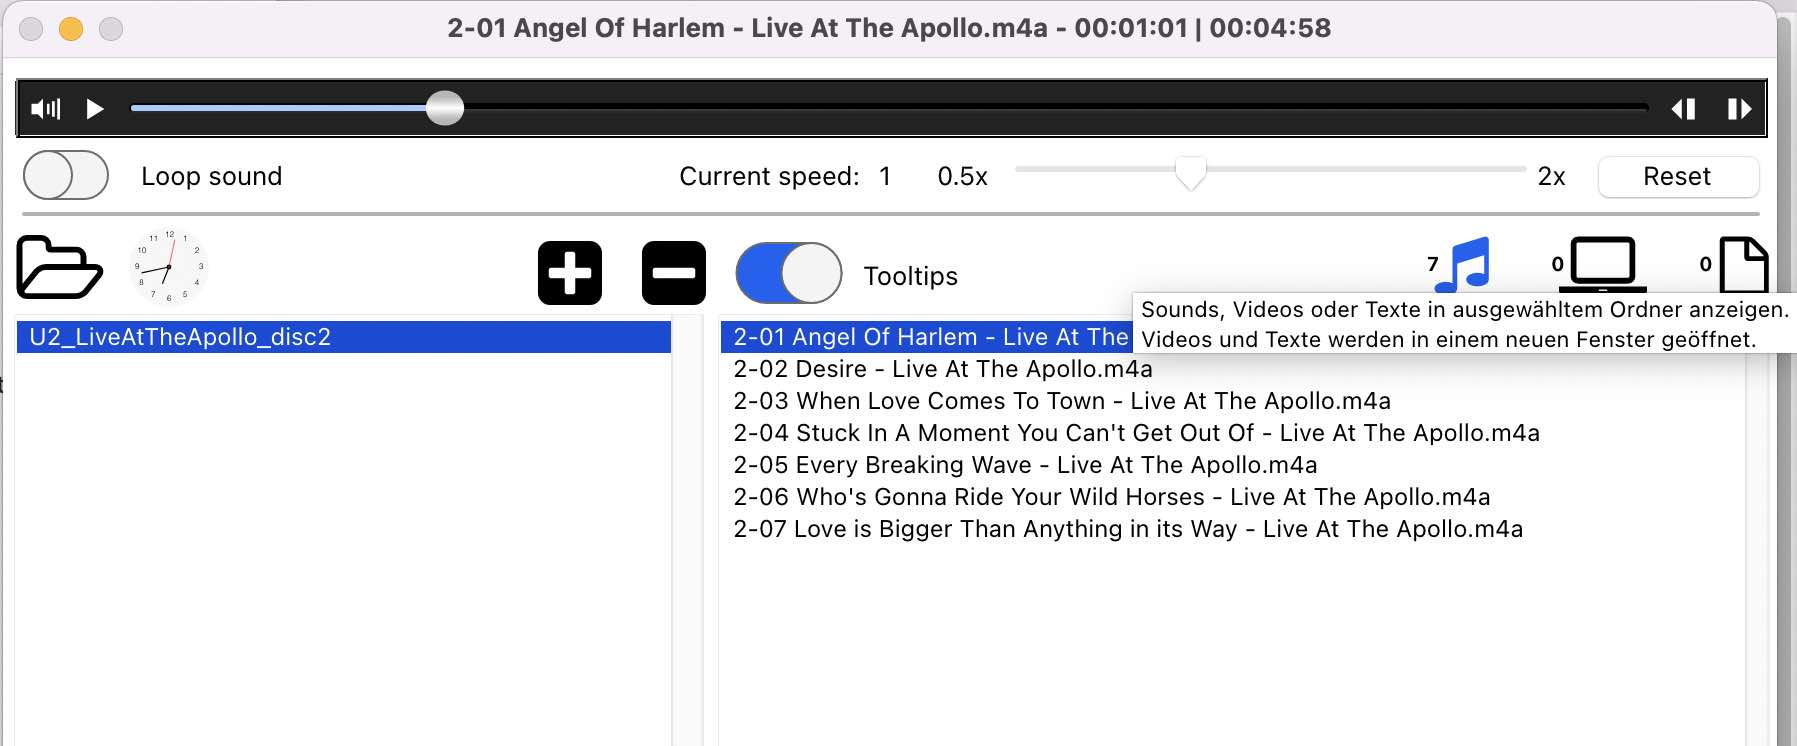Select 2-05 Every Breaking Wave track

pos(1024,465)
